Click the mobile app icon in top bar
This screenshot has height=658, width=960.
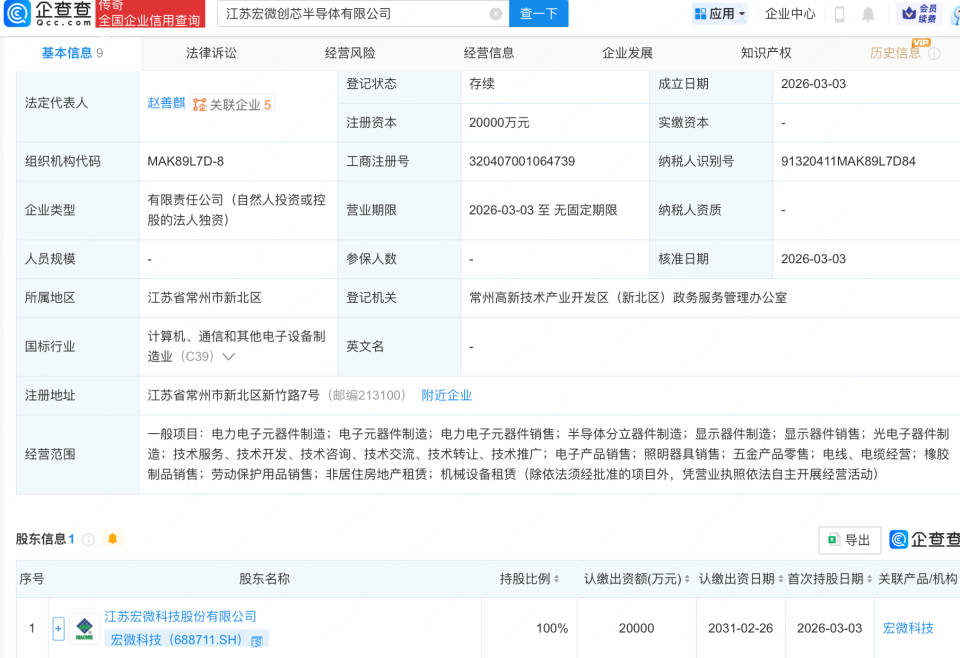pos(839,14)
